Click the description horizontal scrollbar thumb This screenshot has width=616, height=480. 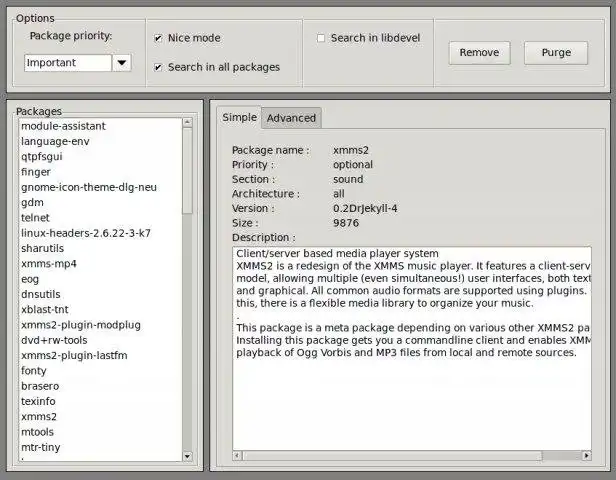[x=392, y=456]
